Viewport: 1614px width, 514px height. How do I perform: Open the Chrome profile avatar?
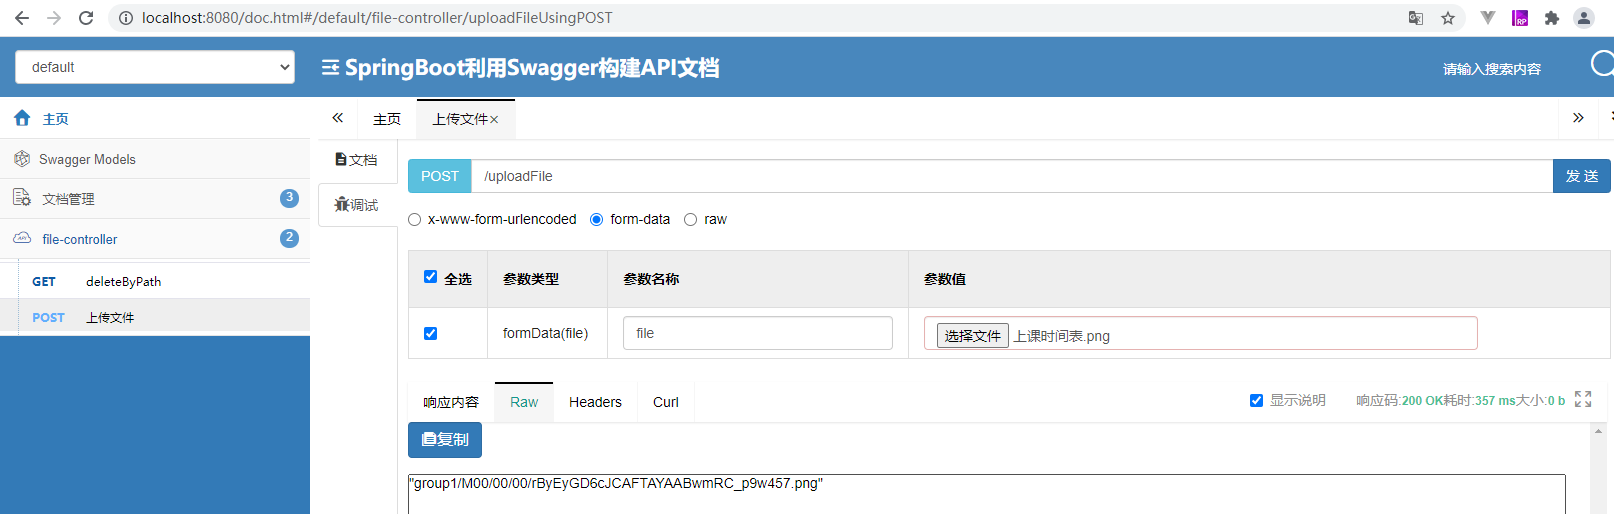pos(1584,18)
